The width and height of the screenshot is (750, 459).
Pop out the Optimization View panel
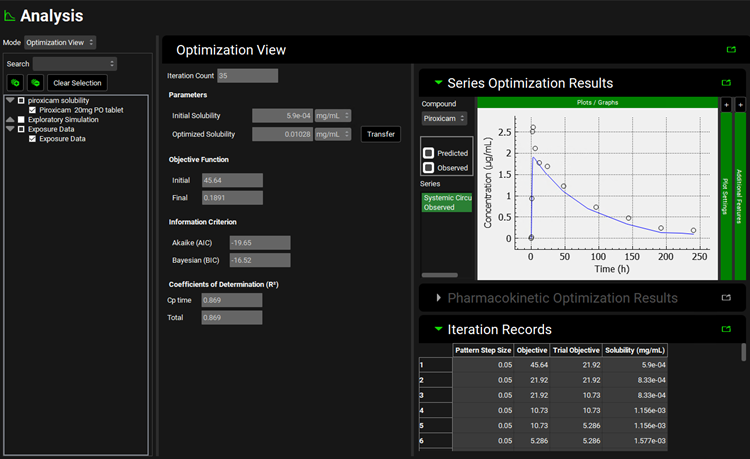tap(731, 50)
